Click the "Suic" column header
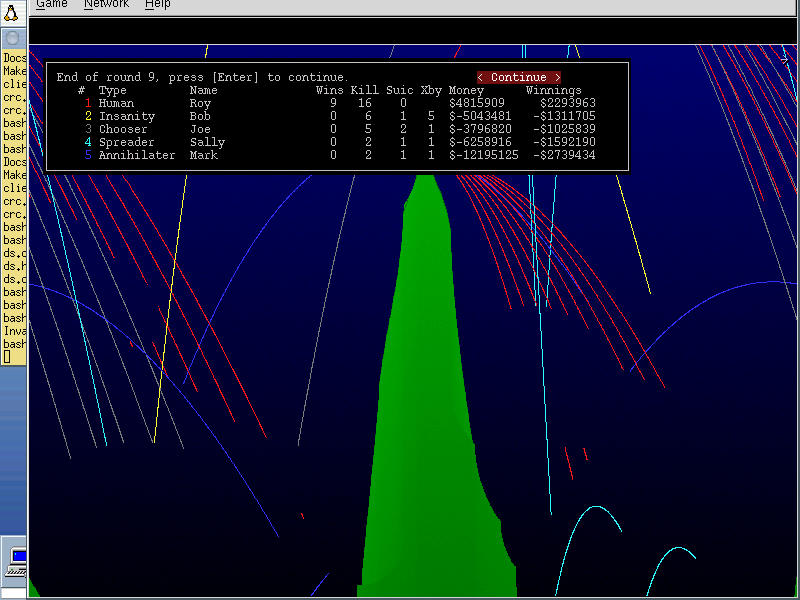Image resolution: width=800 pixels, height=600 pixels. coord(400,90)
